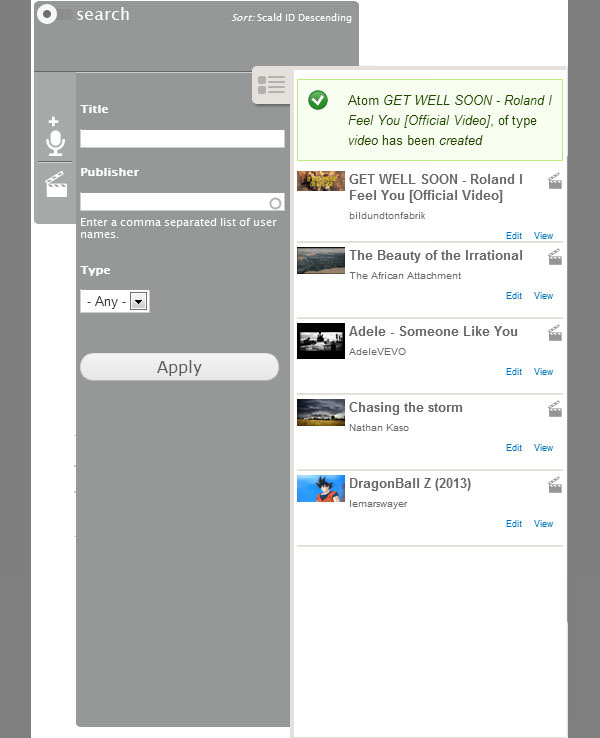The height and width of the screenshot is (738, 600).
Task: Click the video clapperboard sidebar icon
Action: 56,184
